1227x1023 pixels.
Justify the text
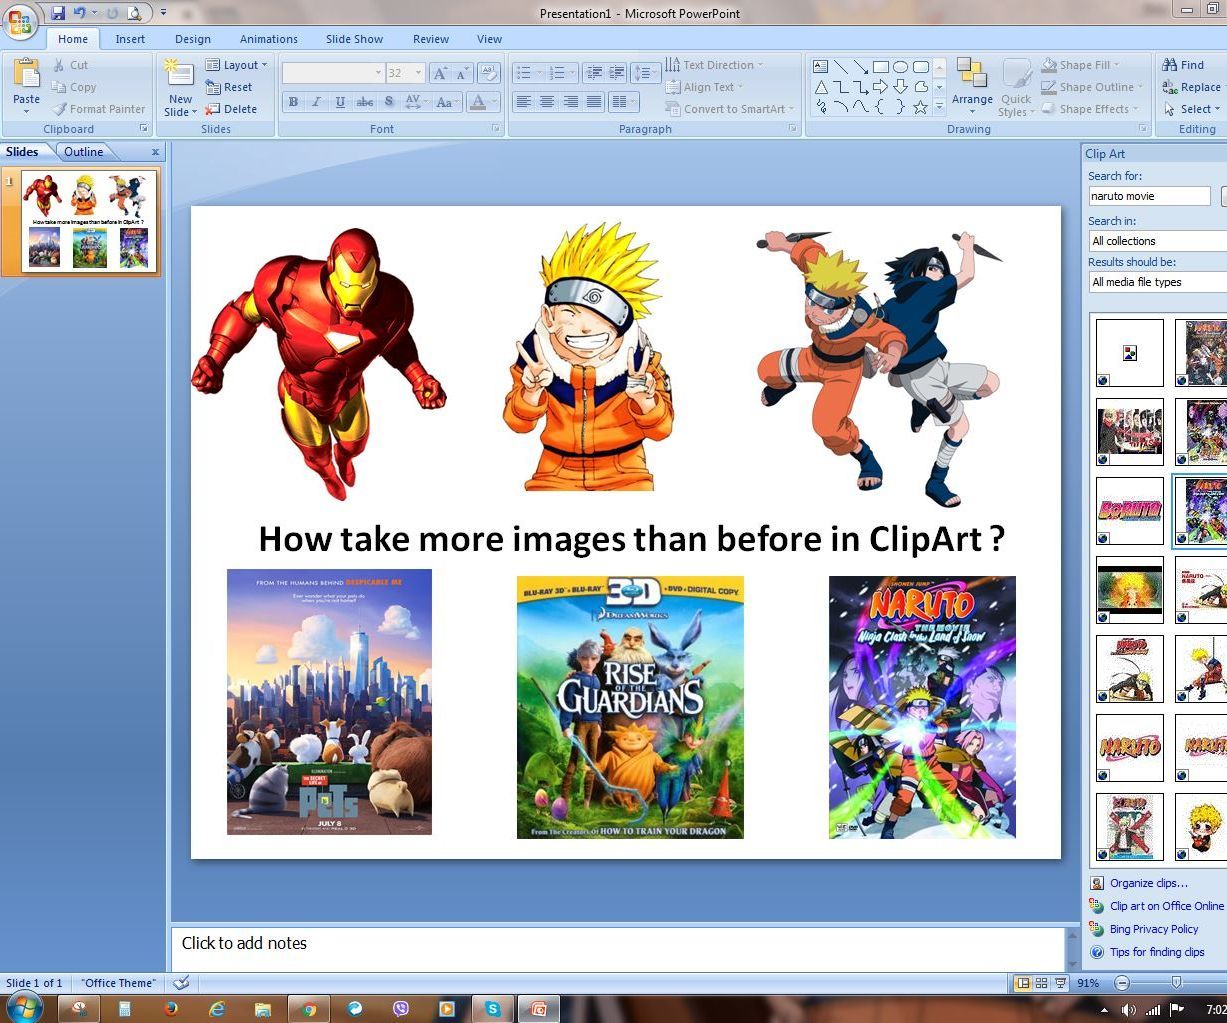click(x=595, y=102)
